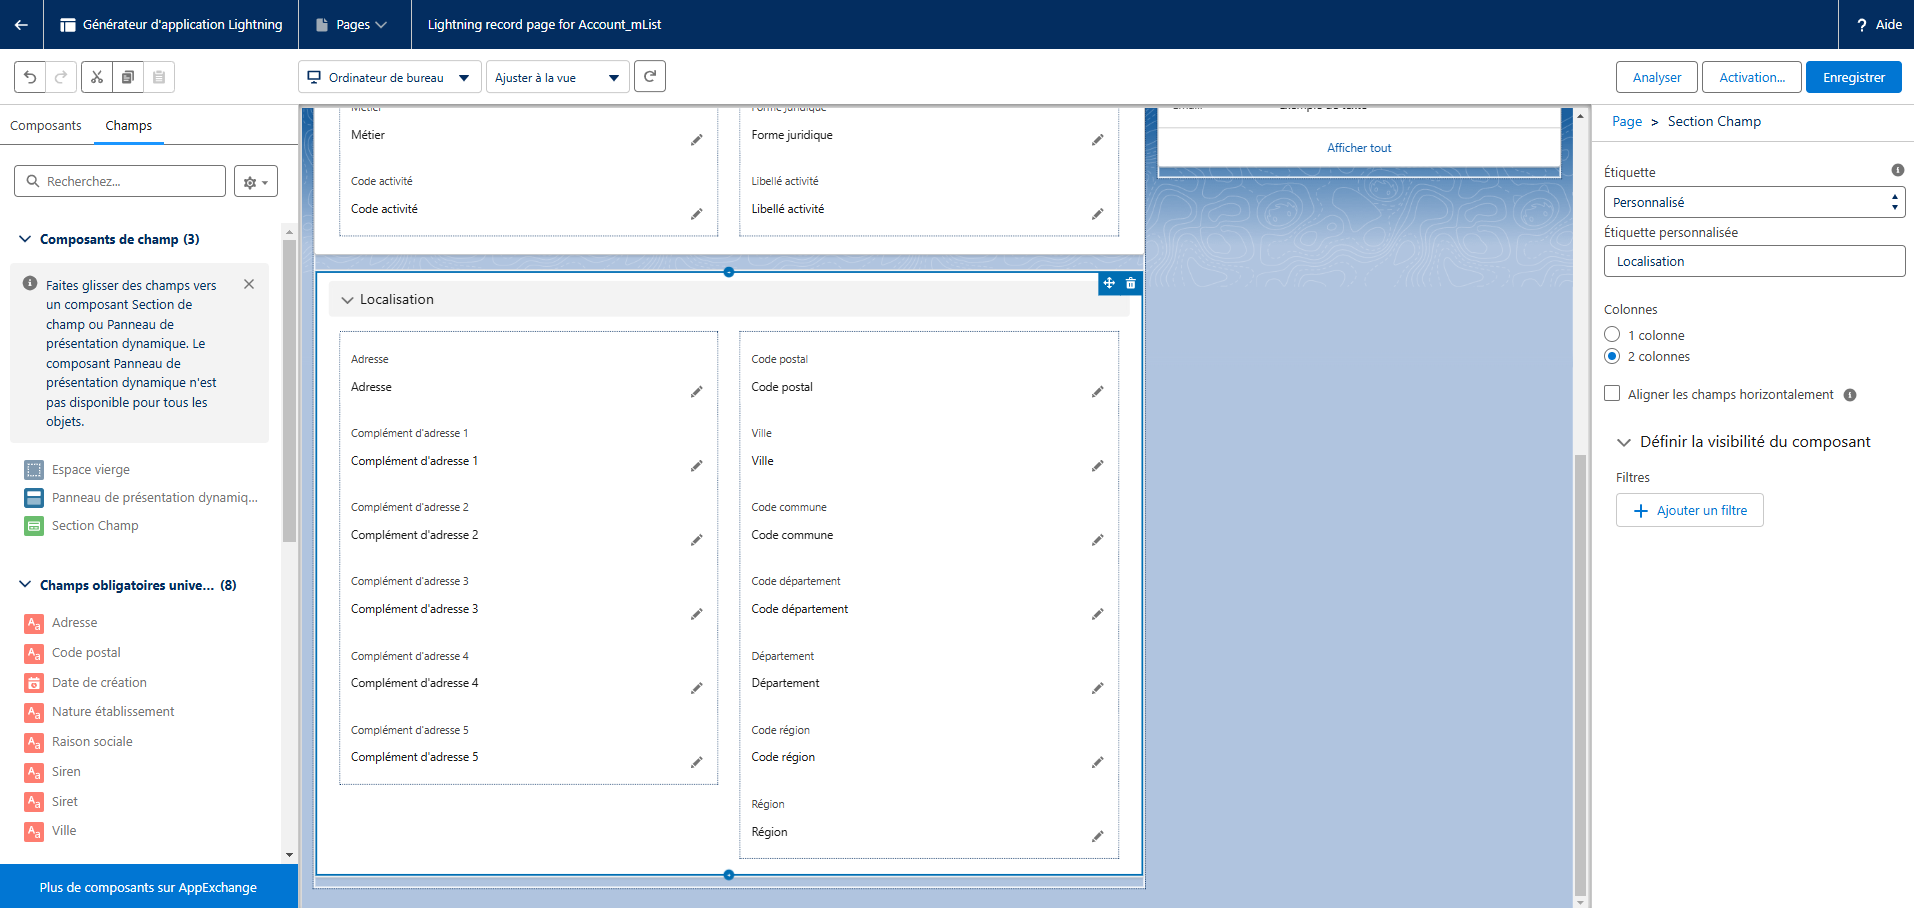The height and width of the screenshot is (908, 1914).
Task: Open Plus de composants sur AppExchange
Action: [148, 887]
